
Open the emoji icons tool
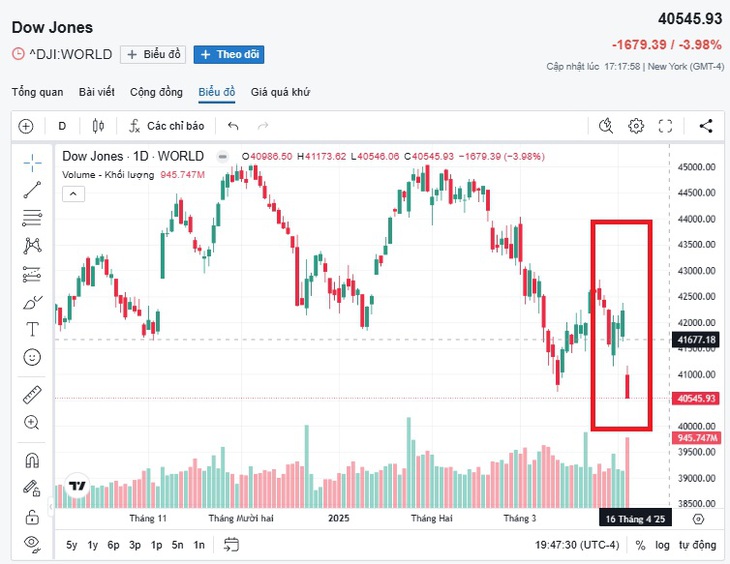tap(32, 357)
